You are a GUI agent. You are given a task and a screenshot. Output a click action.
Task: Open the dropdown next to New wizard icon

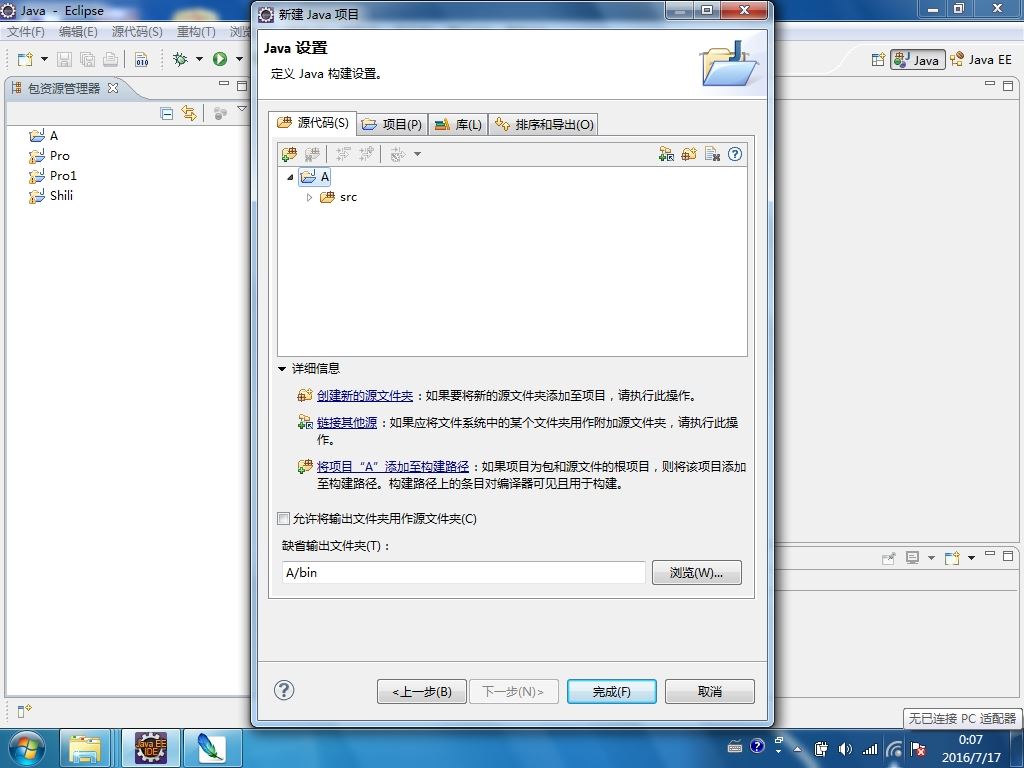click(44, 59)
